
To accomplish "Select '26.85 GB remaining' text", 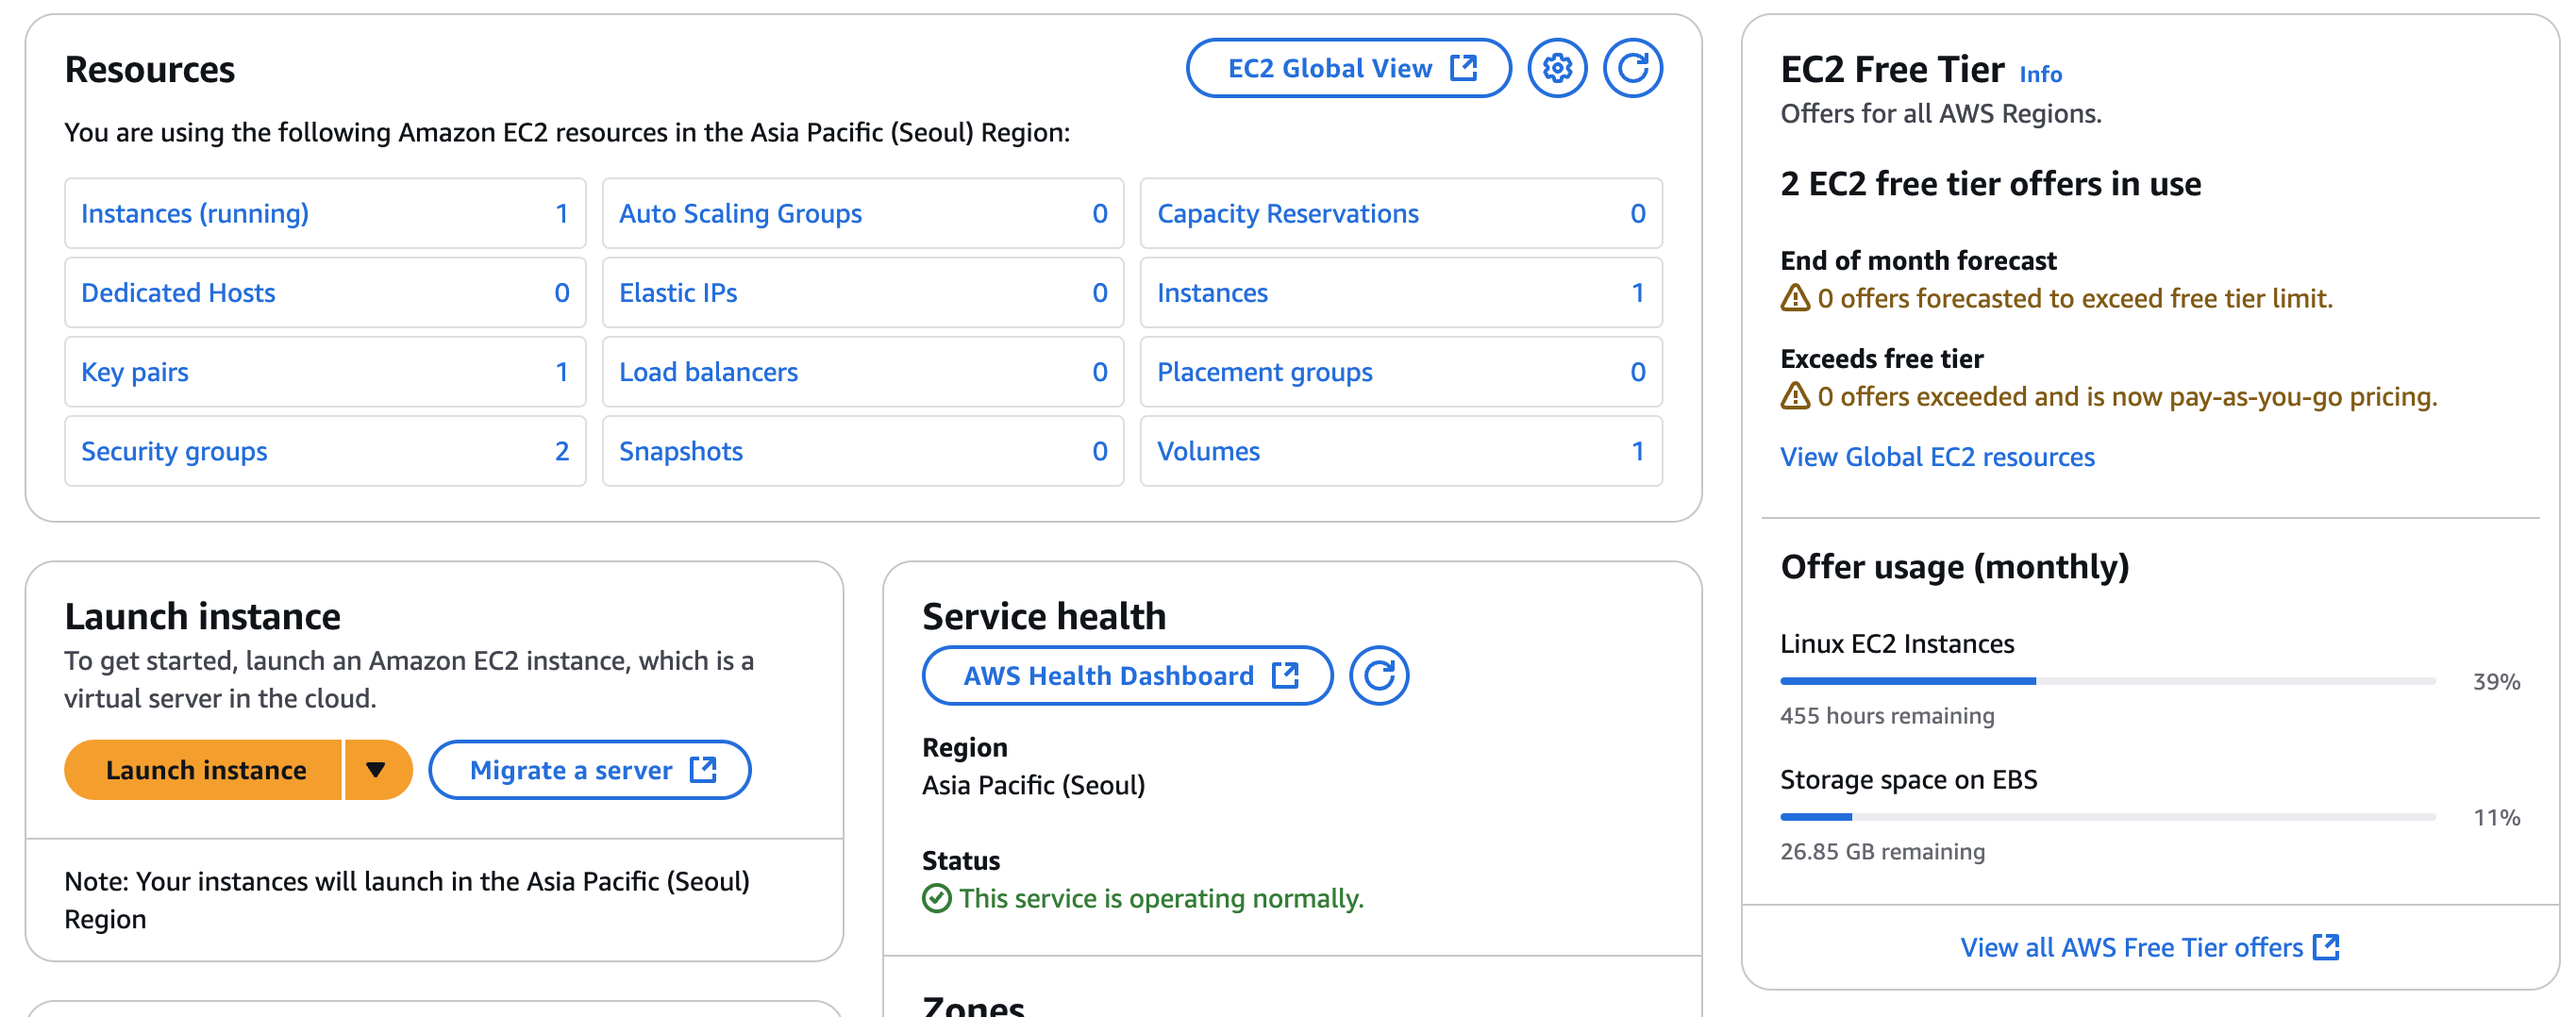I will coord(1882,852).
